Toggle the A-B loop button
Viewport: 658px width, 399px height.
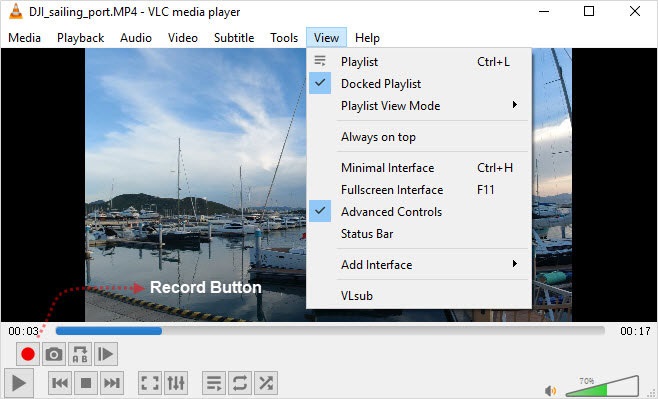tap(80, 354)
